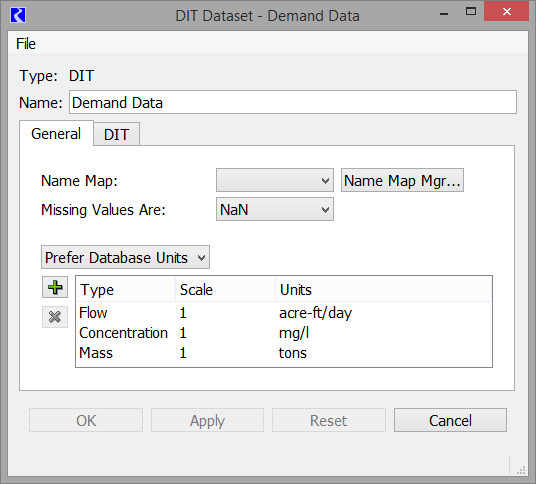Screen dimensions: 536x484
Task: Select the General tab
Action: point(56,133)
